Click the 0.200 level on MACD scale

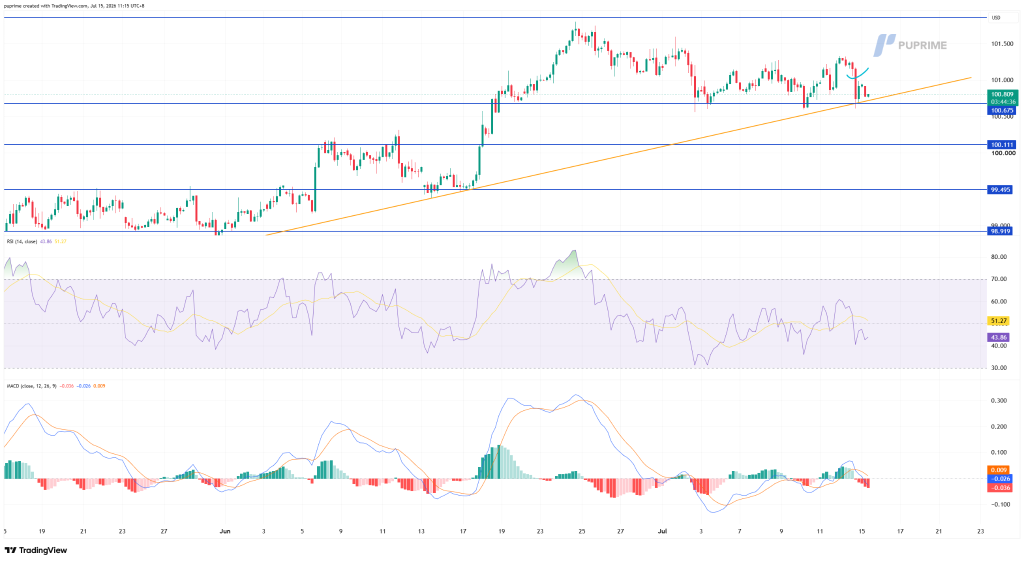click(999, 427)
